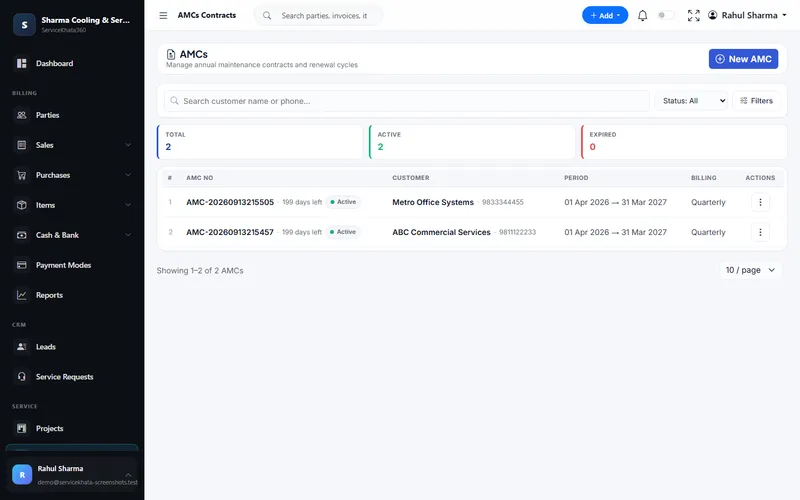Image resolution: width=800 pixels, height=500 pixels.
Task: Open the Filters button
Action: point(757,101)
